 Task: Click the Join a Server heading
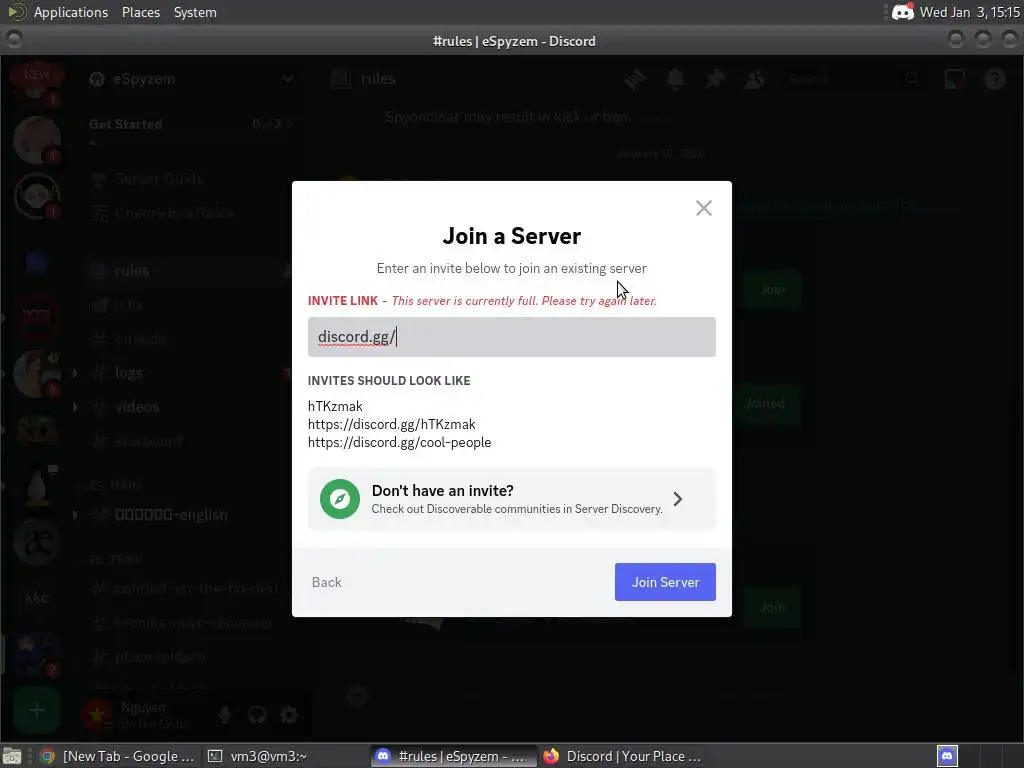[x=511, y=236]
